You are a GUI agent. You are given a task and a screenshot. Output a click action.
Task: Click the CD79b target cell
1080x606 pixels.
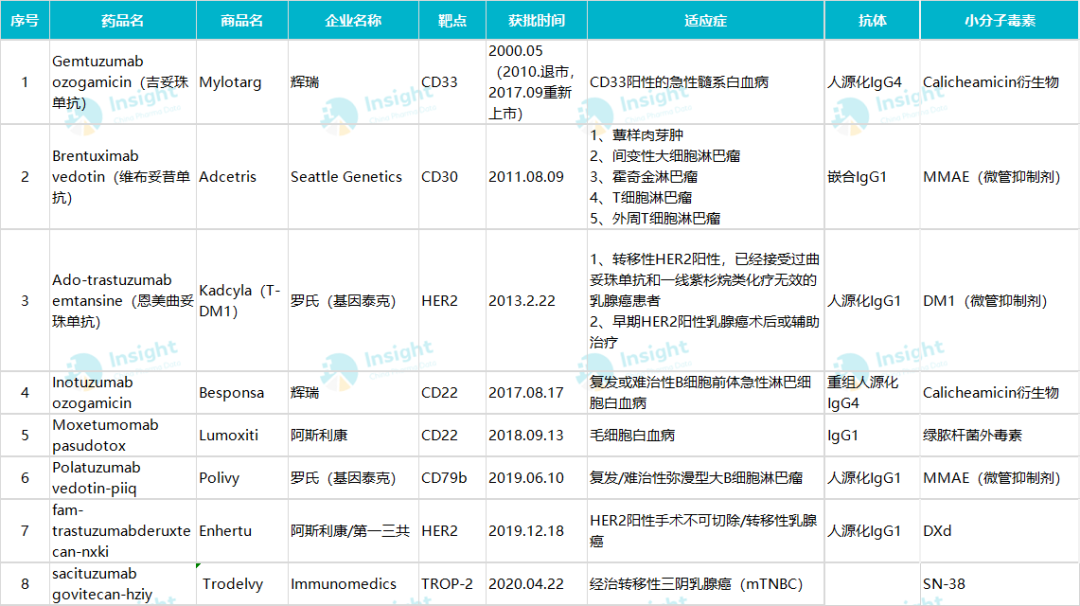click(x=452, y=478)
